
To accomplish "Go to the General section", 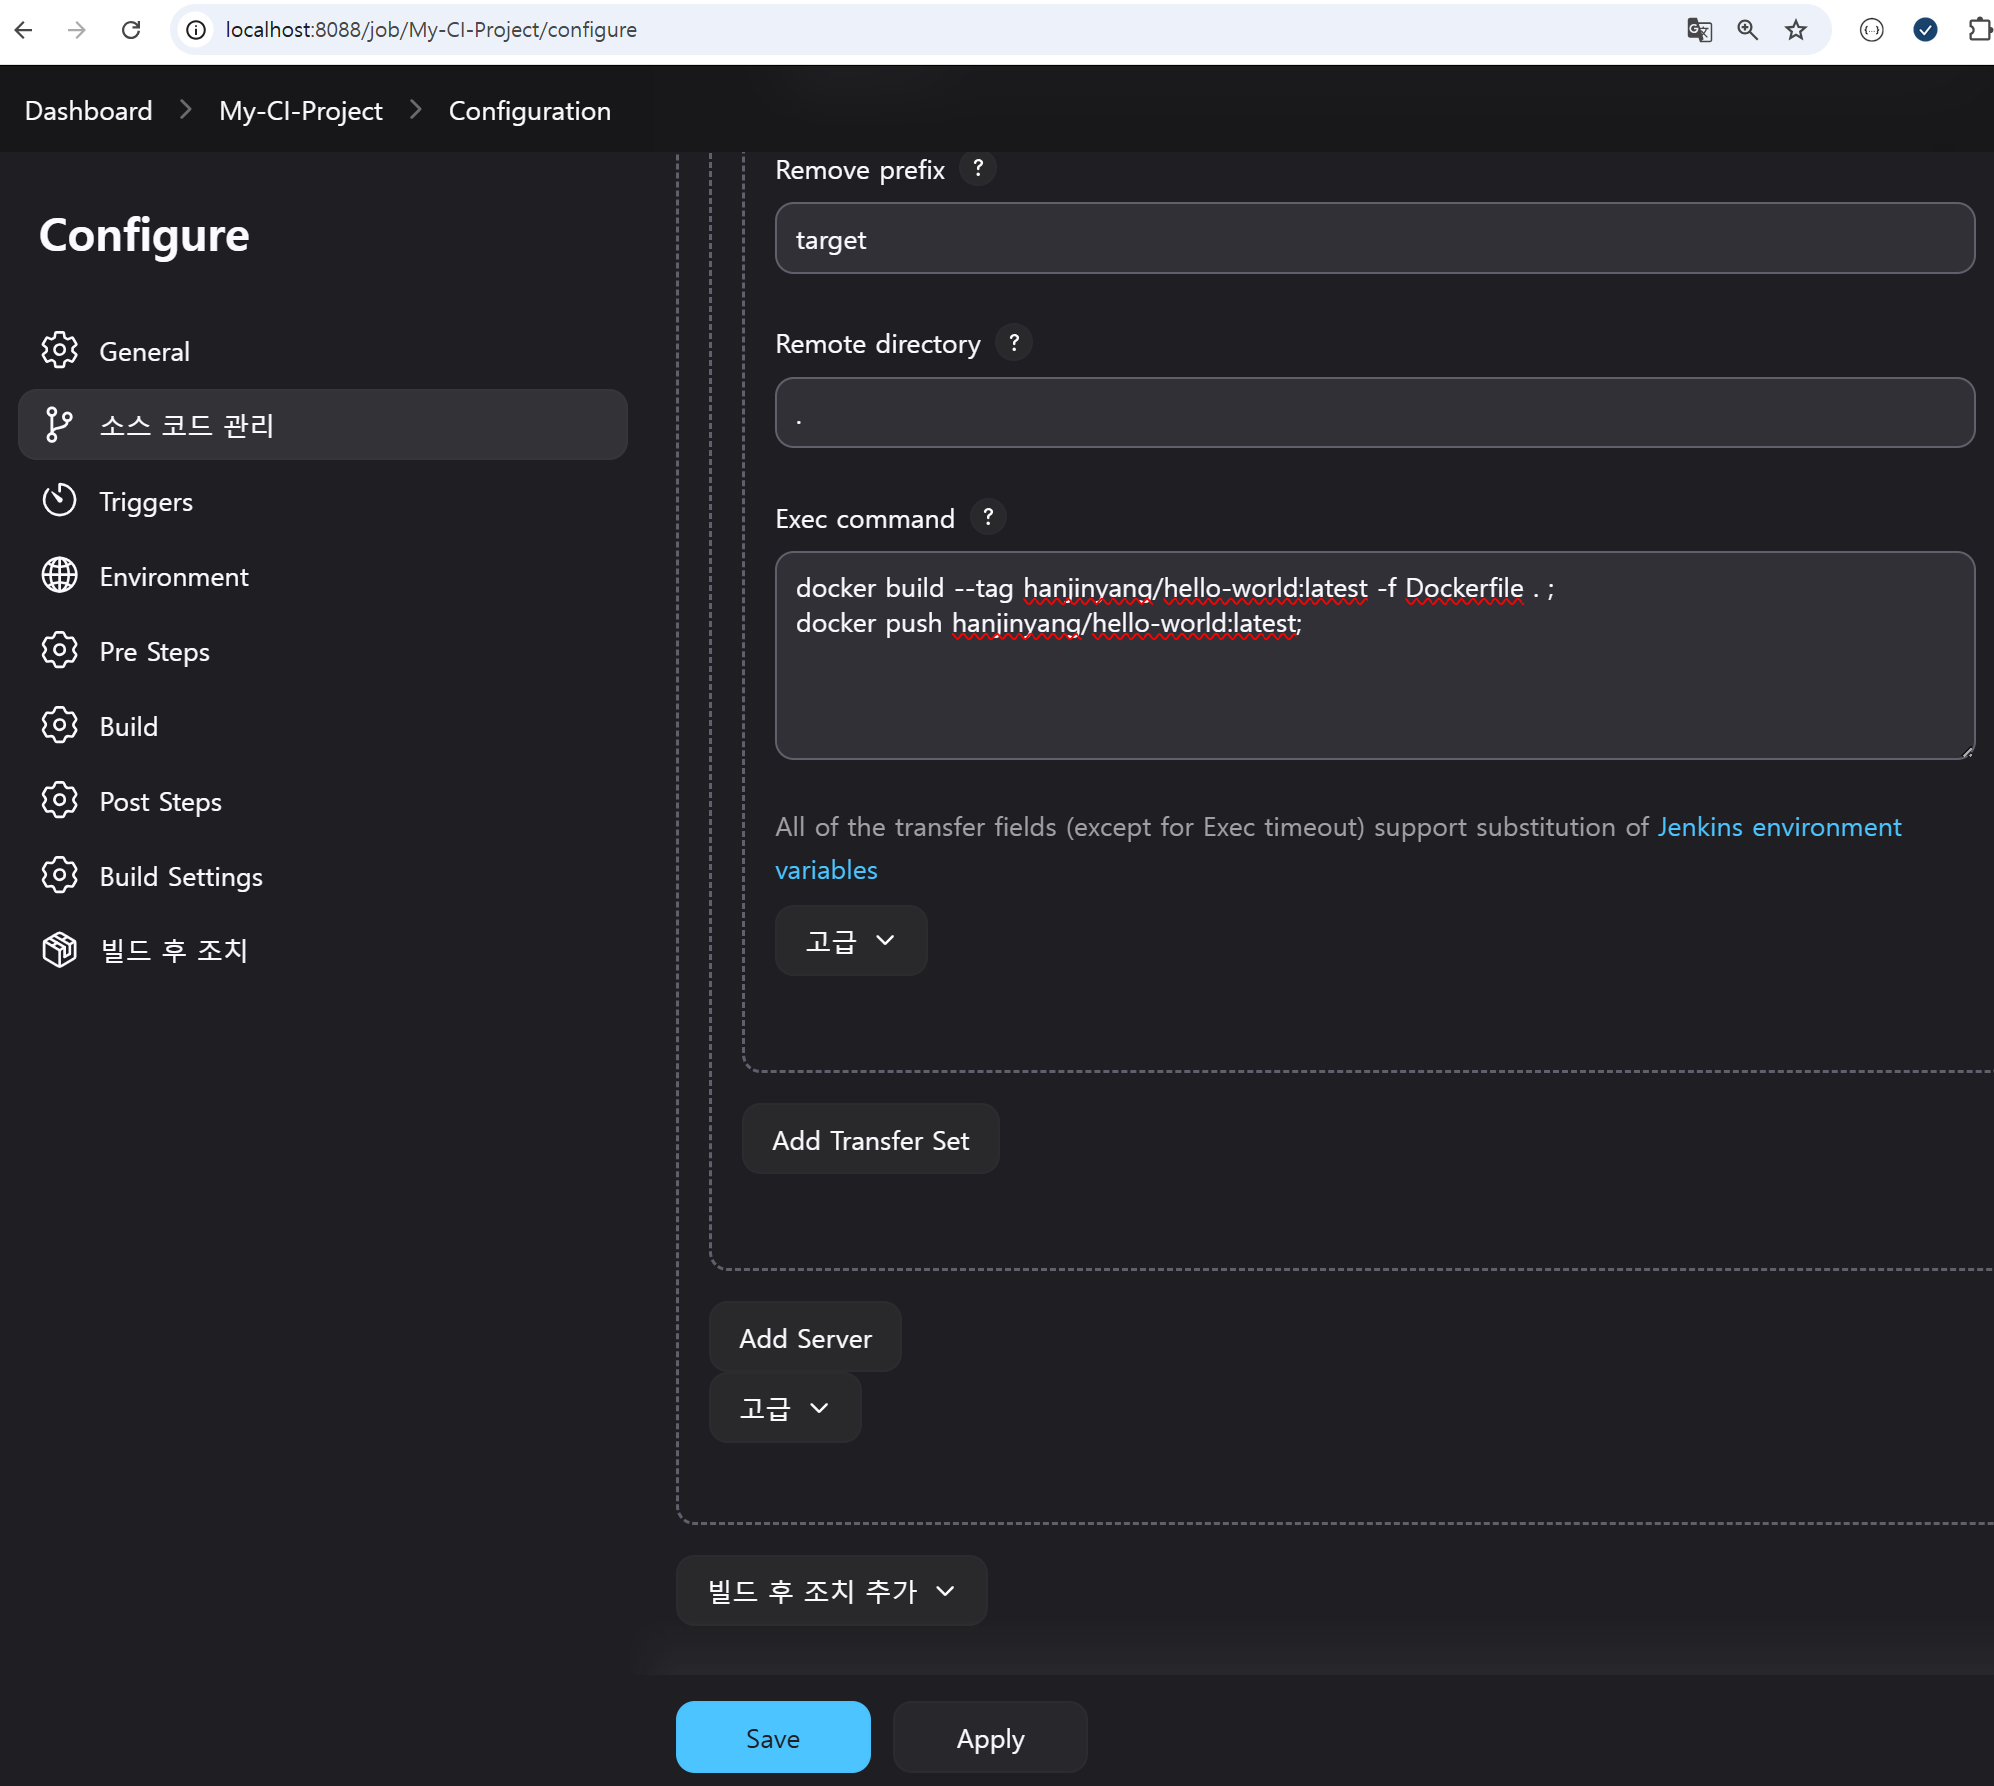I will point(144,351).
